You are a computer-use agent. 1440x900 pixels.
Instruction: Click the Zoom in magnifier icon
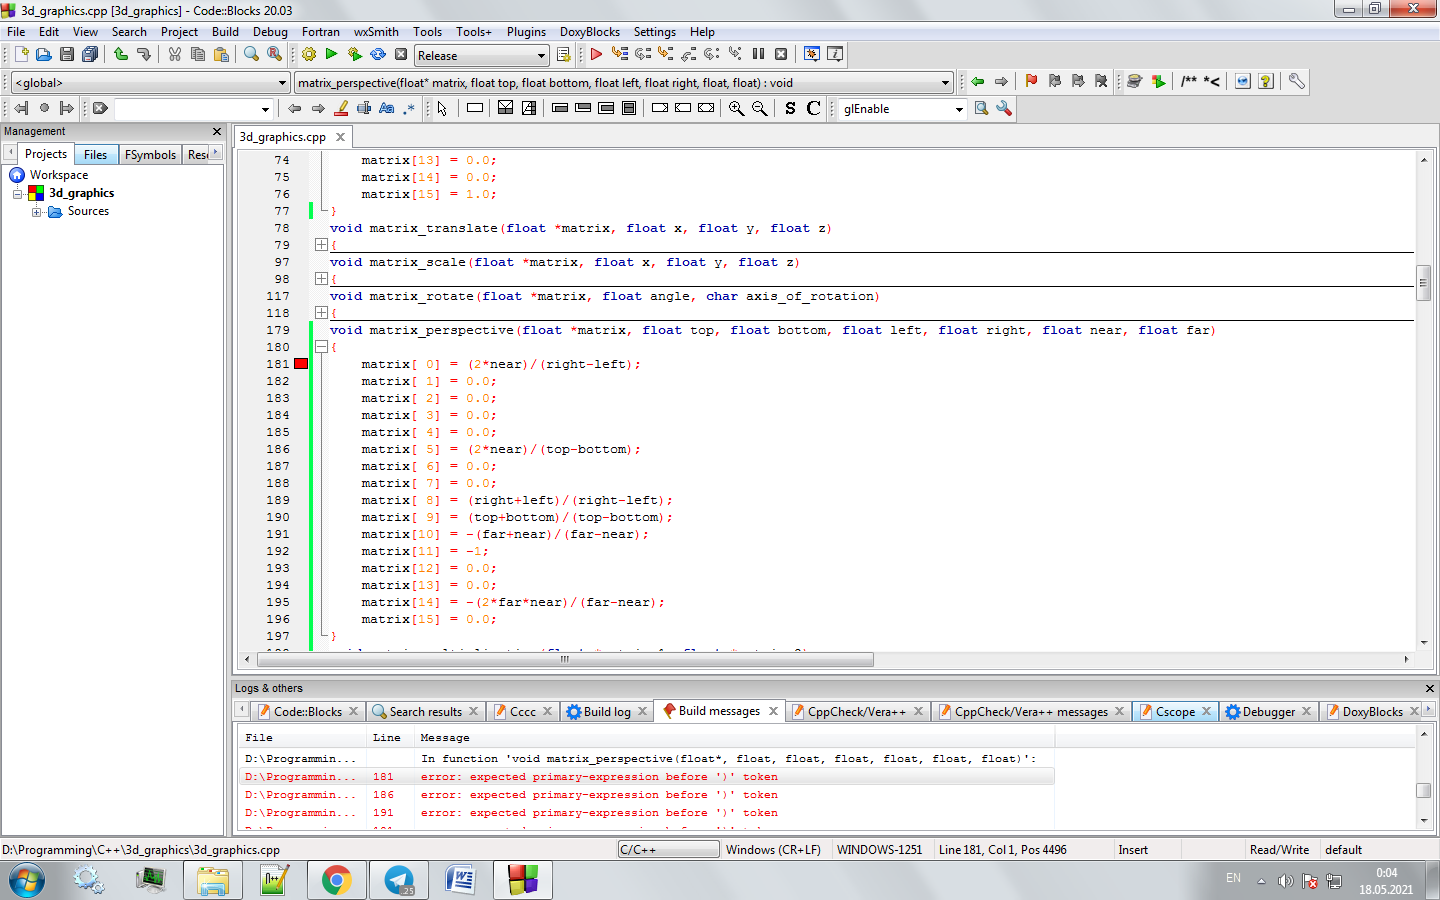pyautogui.click(x=736, y=109)
